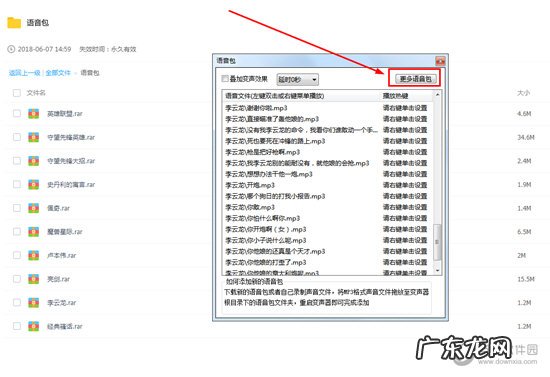Viewport: 550px width, 377px height.
Task: Check the box for 守望先锋大招.rar
Action: (x=16, y=161)
